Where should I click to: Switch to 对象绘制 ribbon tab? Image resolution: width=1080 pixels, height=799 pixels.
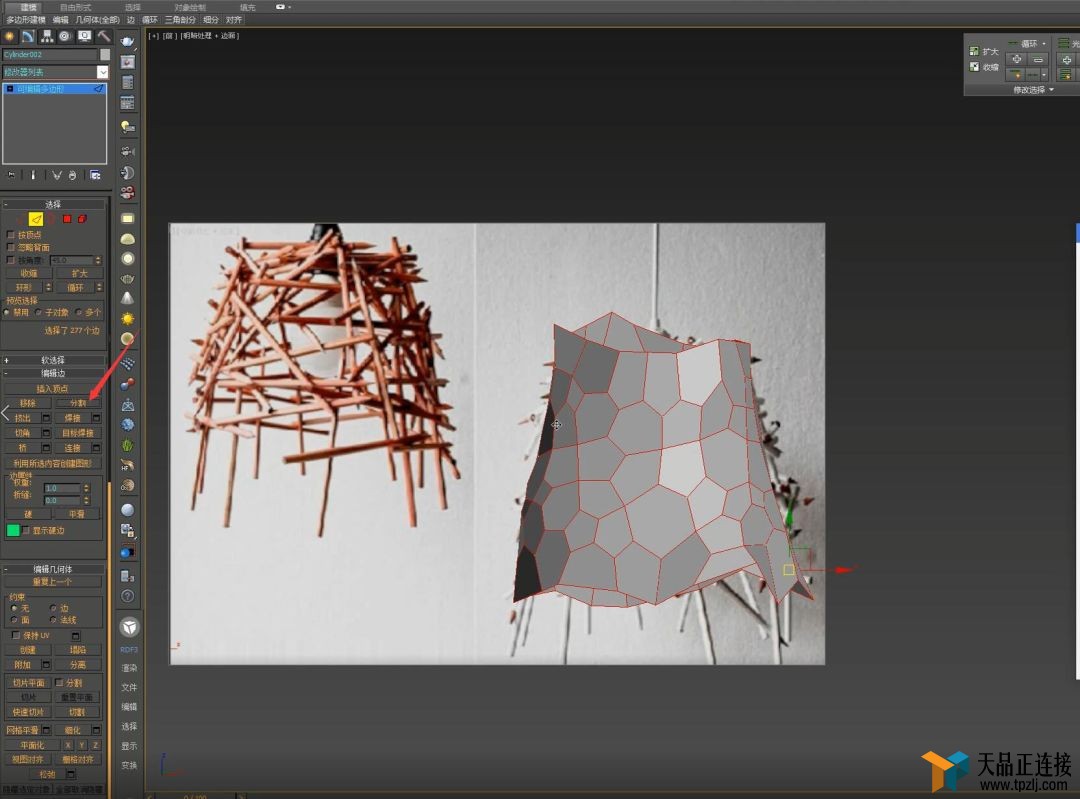(x=190, y=7)
